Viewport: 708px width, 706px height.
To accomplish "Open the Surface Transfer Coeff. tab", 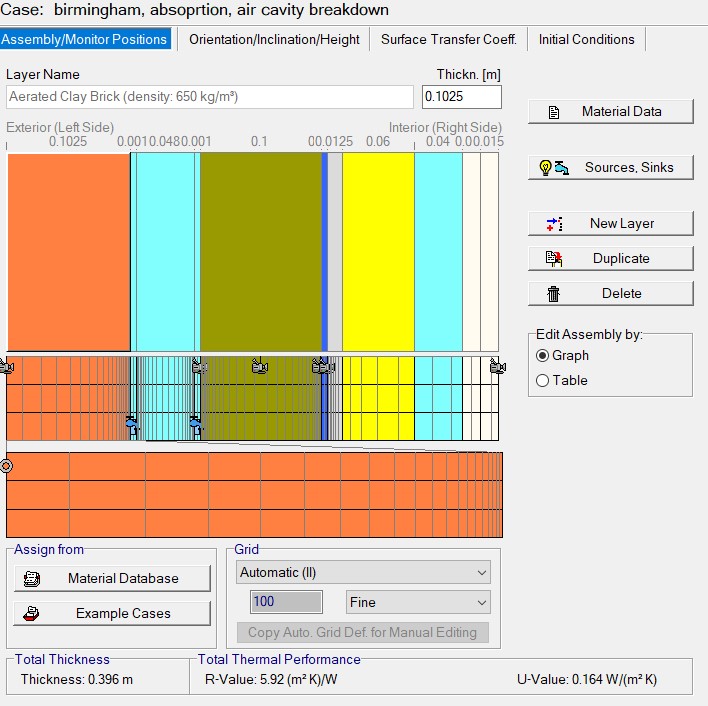I will pyautogui.click(x=448, y=40).
